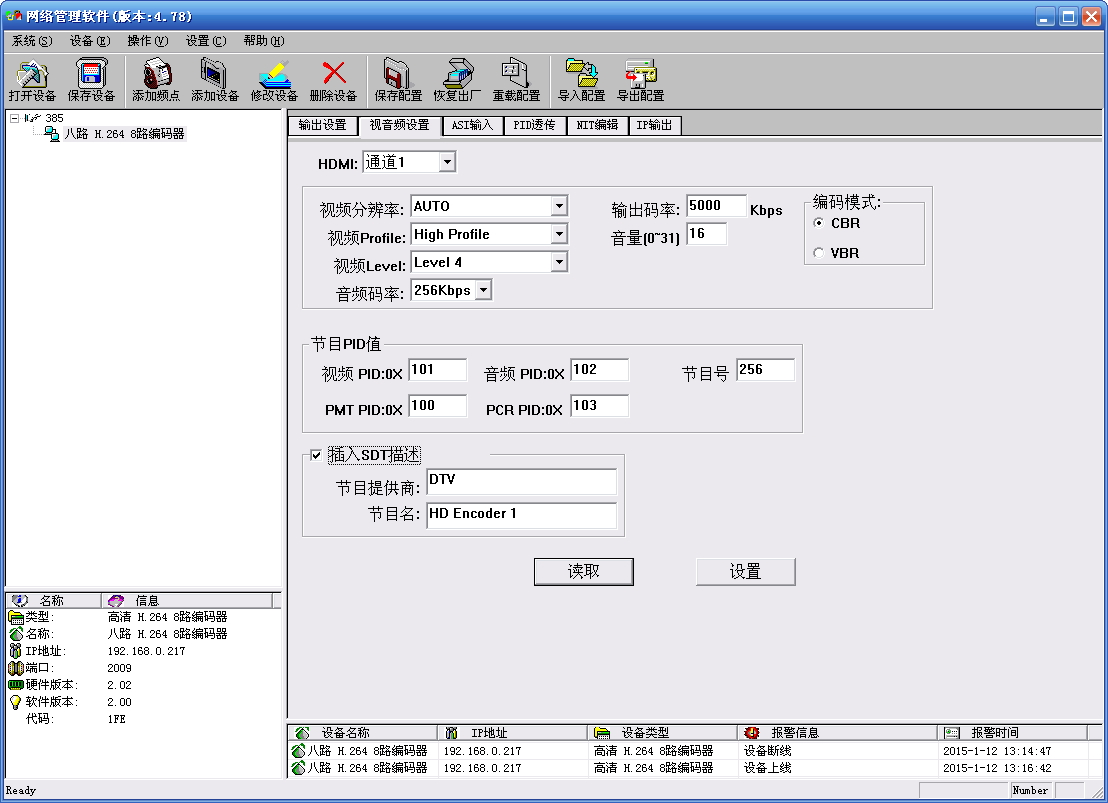Click the 导入配置 toolbar icon
The width and height of the screenshot is (1108, 803).
click(x=581, y=76)
